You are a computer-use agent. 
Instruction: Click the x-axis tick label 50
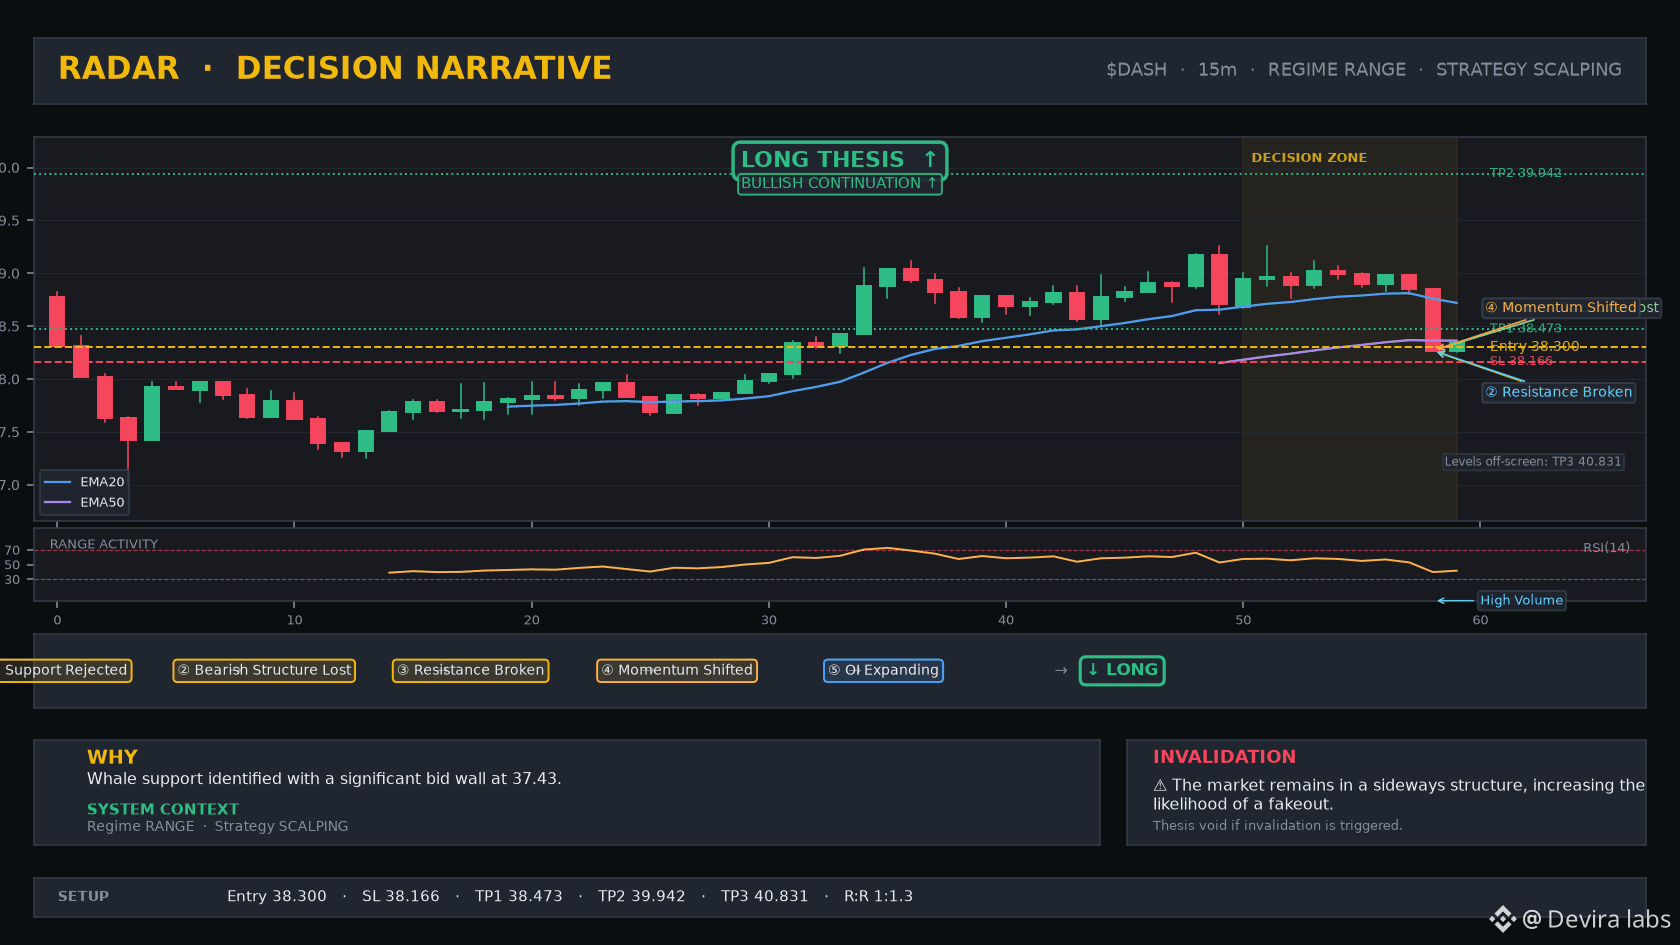pos(1242,620)
